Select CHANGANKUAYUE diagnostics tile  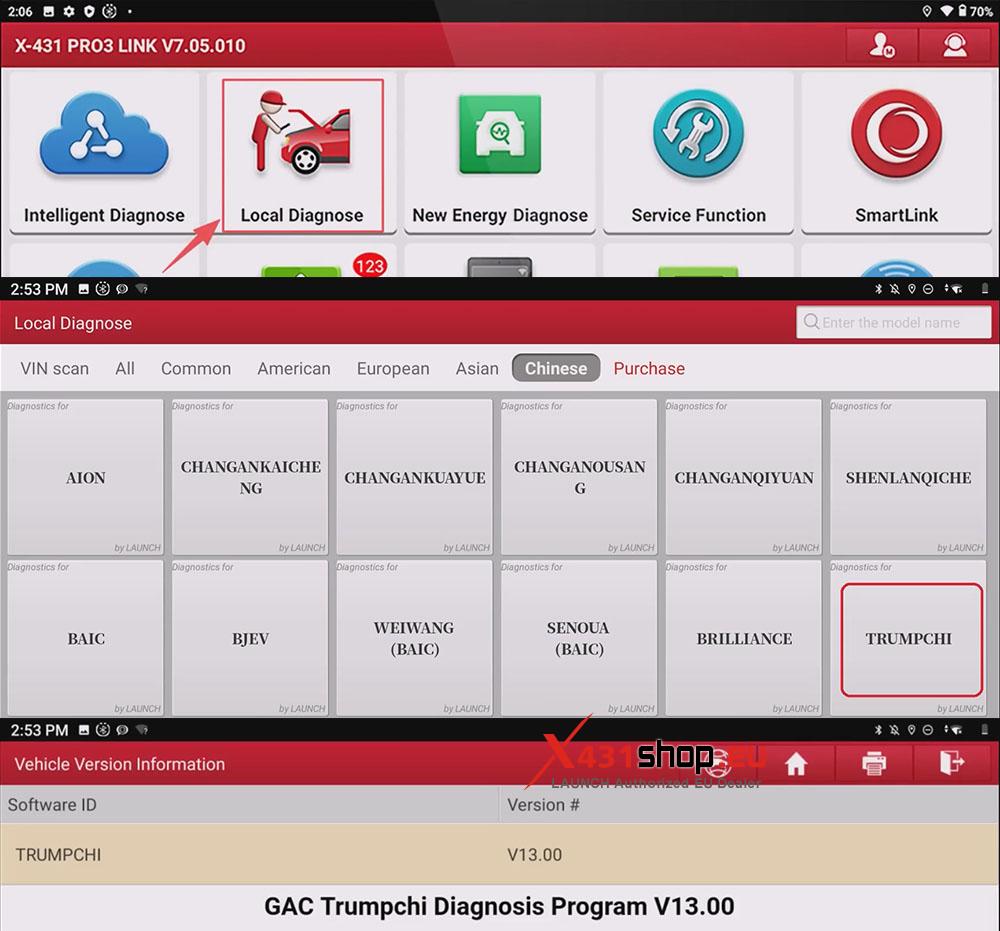pyautogui.click(x=415, y=477)
